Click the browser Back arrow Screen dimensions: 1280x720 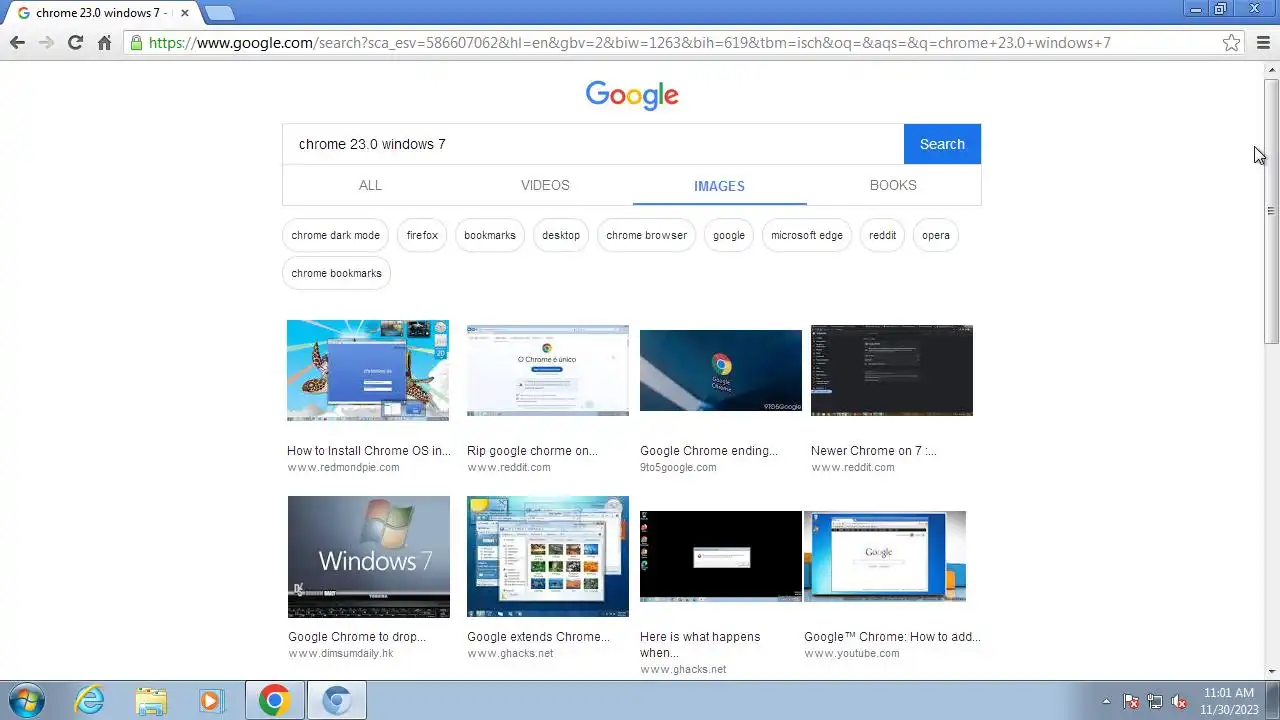click(17, 42)
